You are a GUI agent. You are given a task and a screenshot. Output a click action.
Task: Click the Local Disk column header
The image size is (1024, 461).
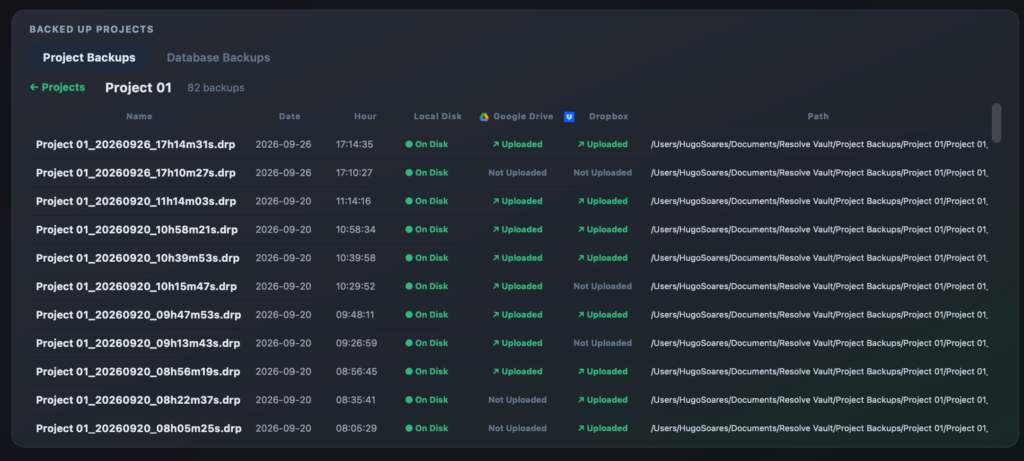point(438,116)
